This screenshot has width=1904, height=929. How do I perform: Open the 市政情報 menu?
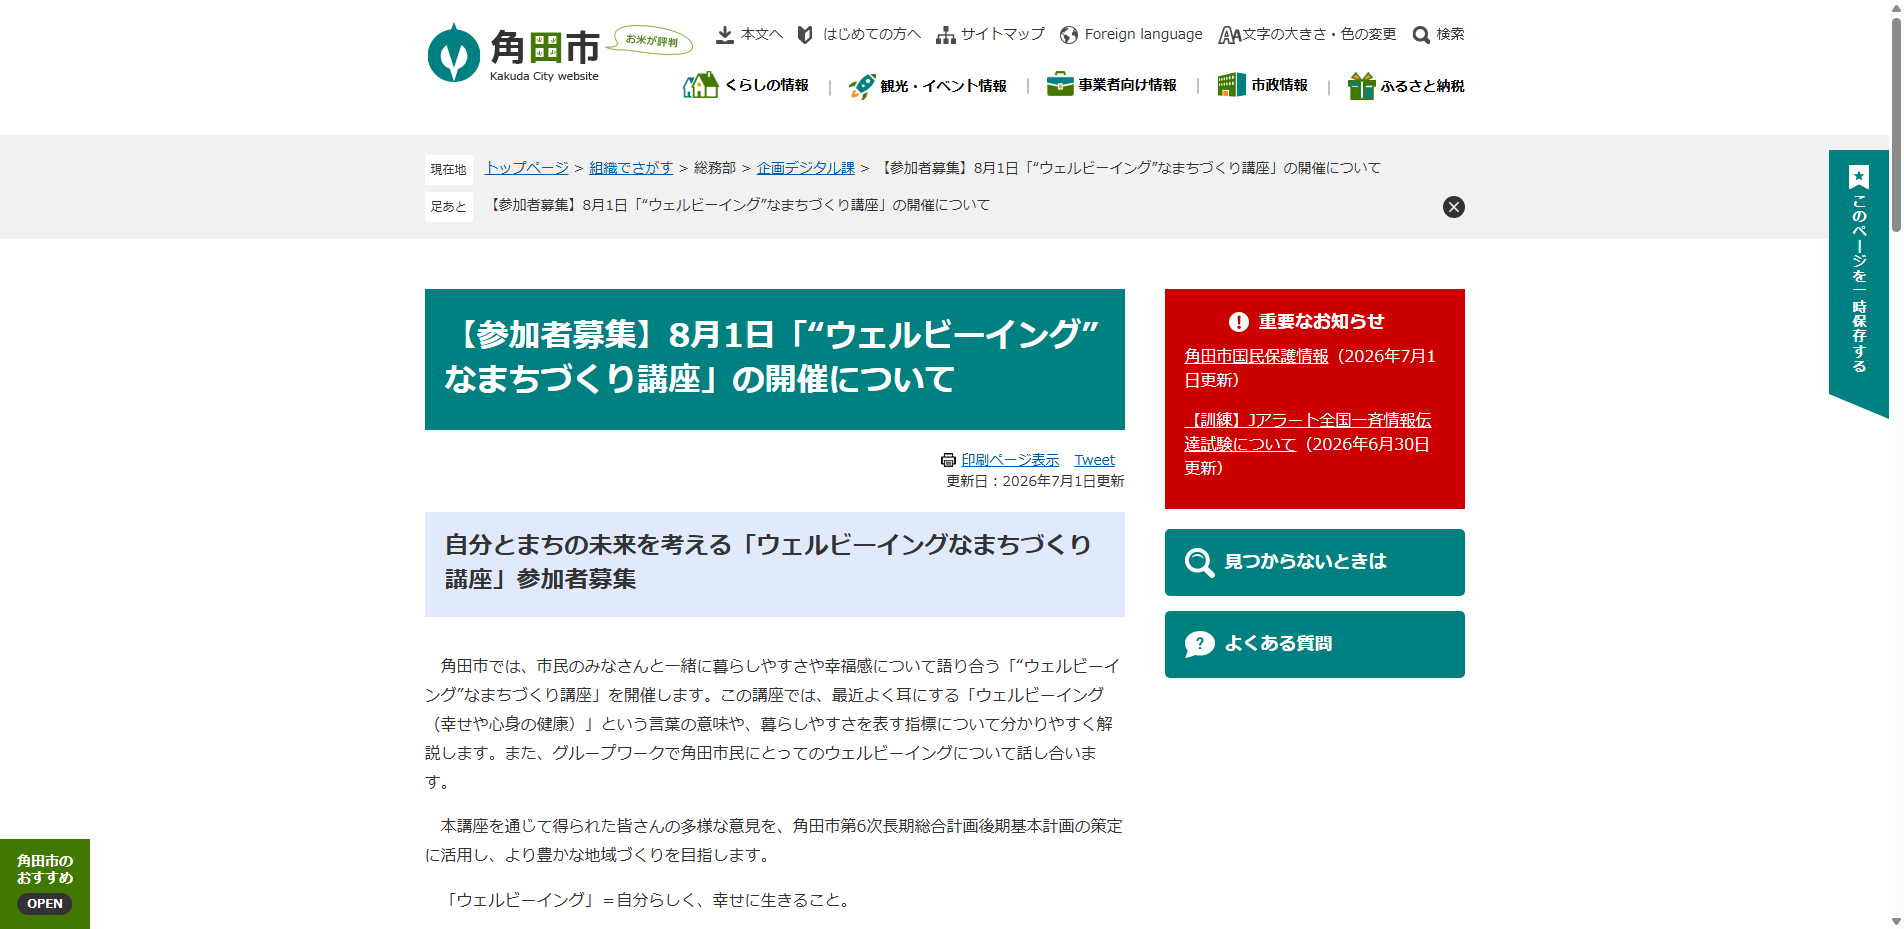[1279, 86]
